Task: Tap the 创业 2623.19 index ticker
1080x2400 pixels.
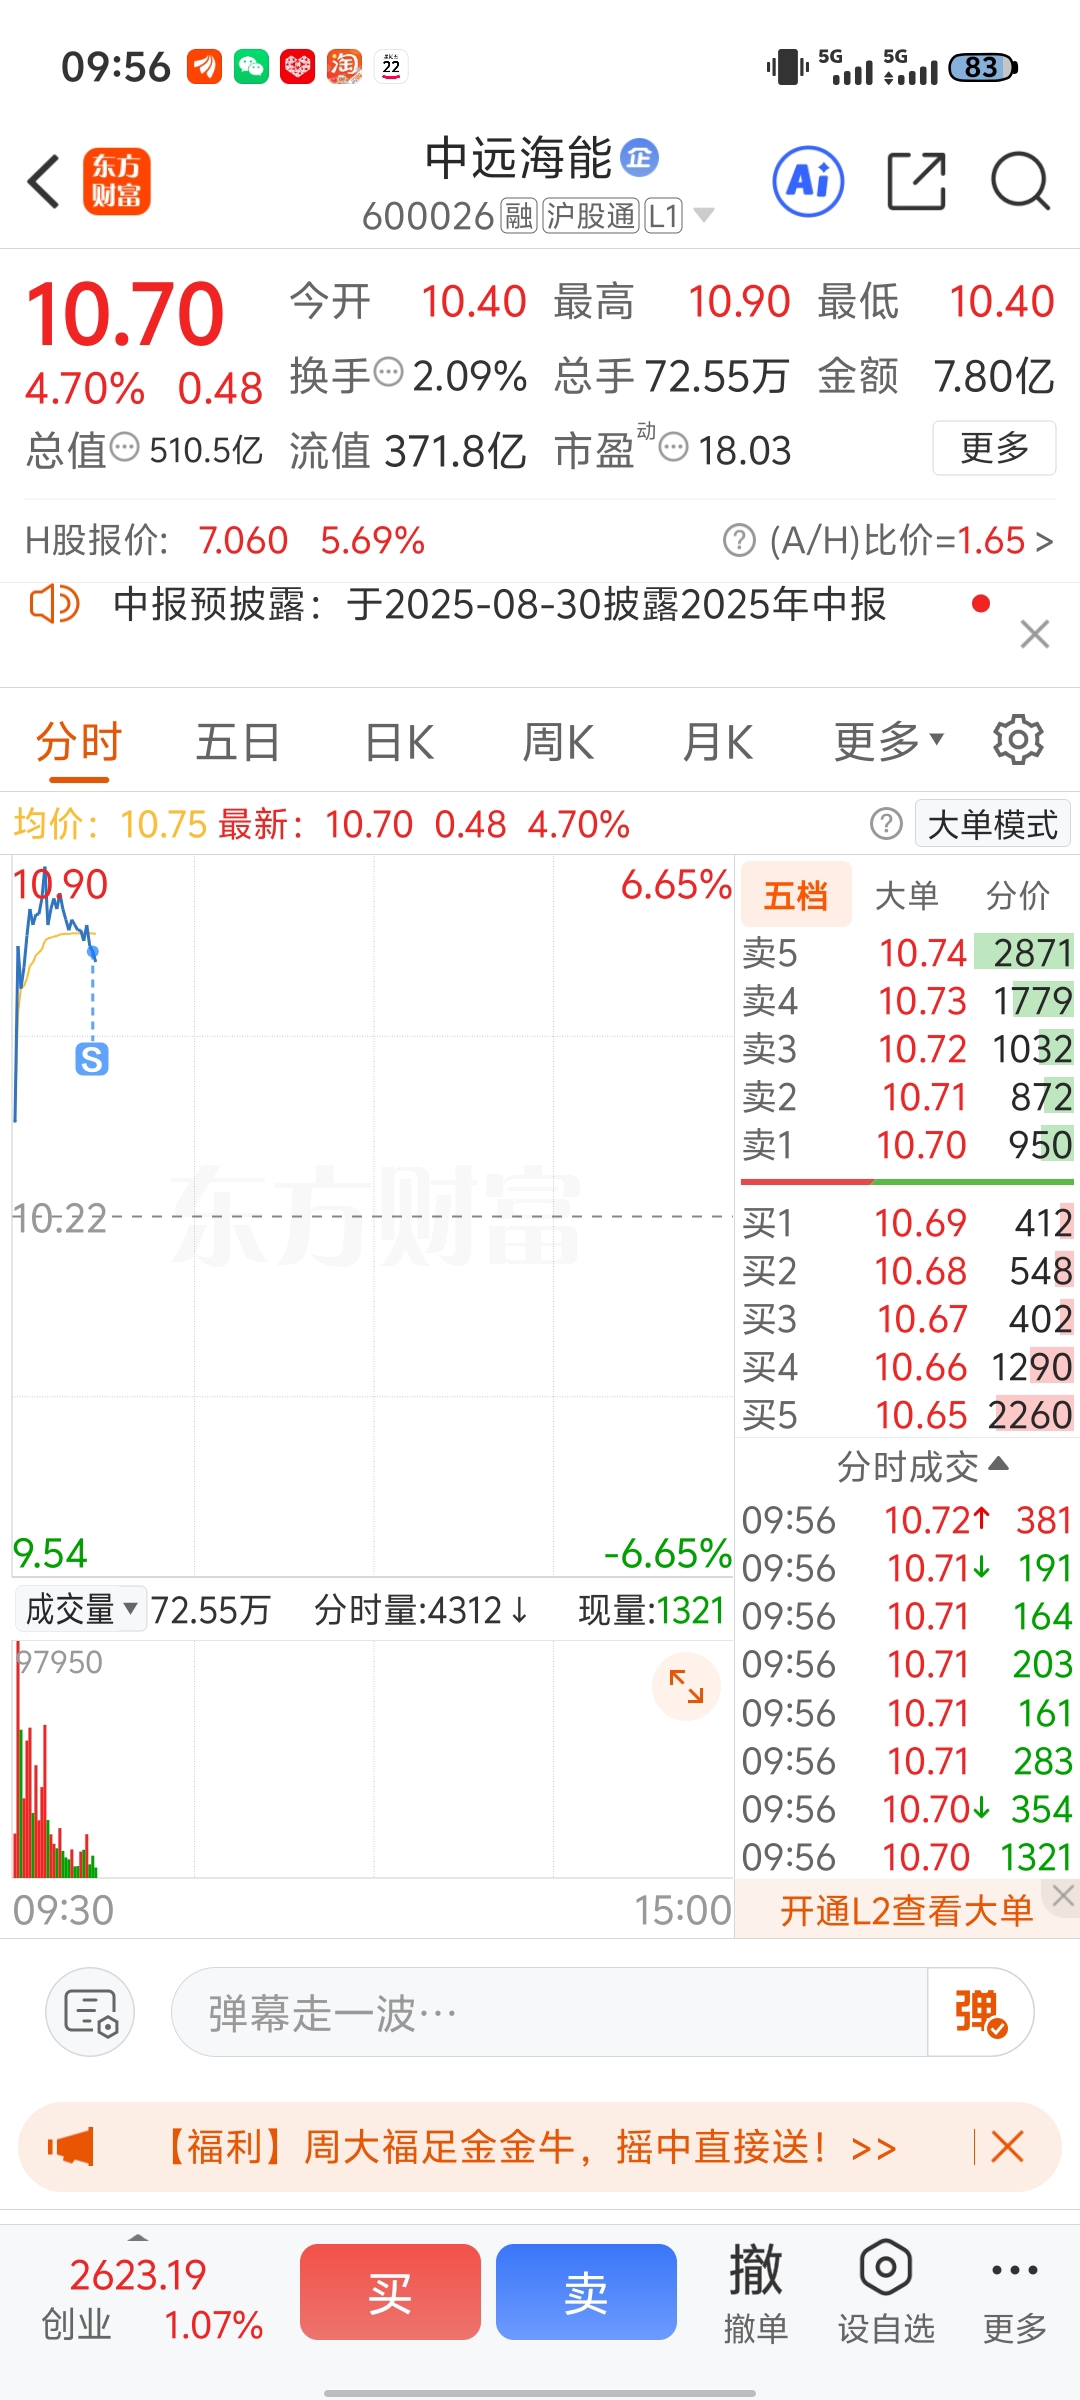Action: (x=152, y=2300)
